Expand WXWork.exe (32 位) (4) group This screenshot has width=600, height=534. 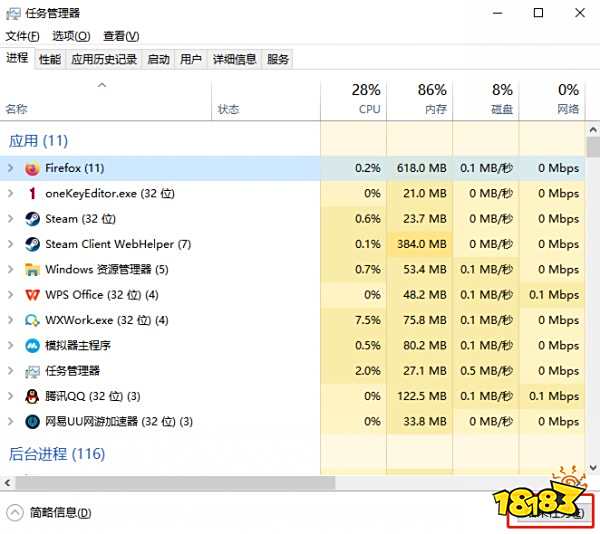point(11,320)
